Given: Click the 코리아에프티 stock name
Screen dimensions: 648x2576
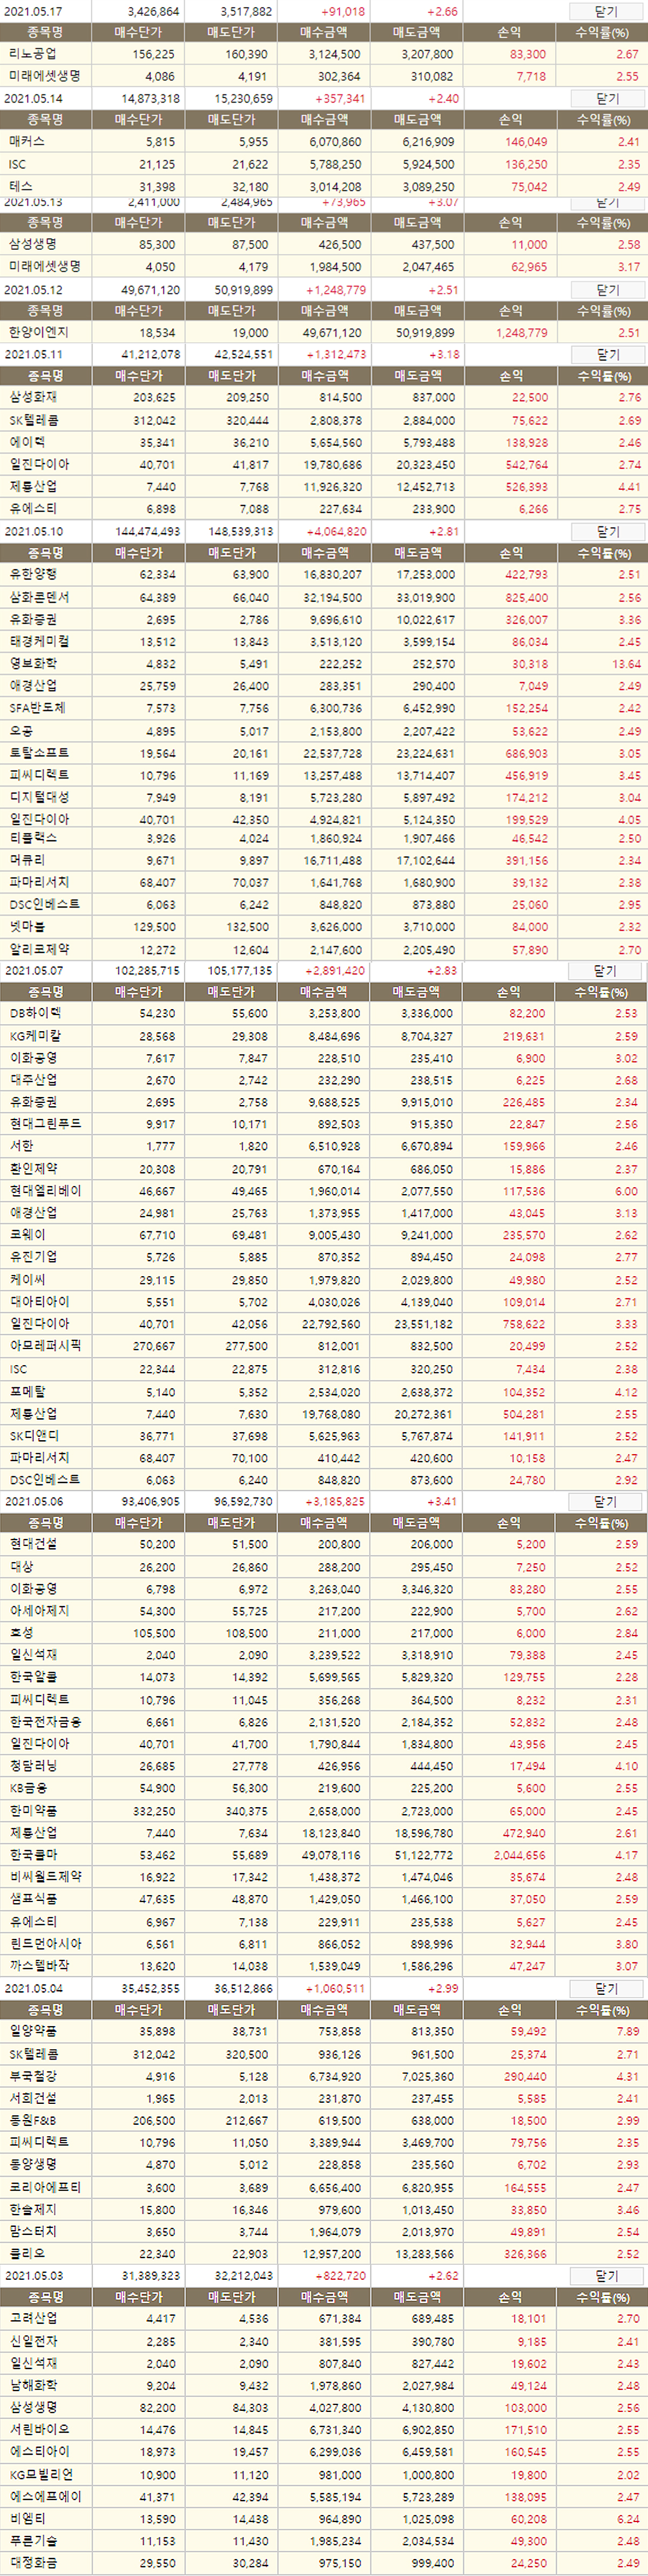Looking at the screenshot, I should pyautogui.click(x=45, y=2187).
